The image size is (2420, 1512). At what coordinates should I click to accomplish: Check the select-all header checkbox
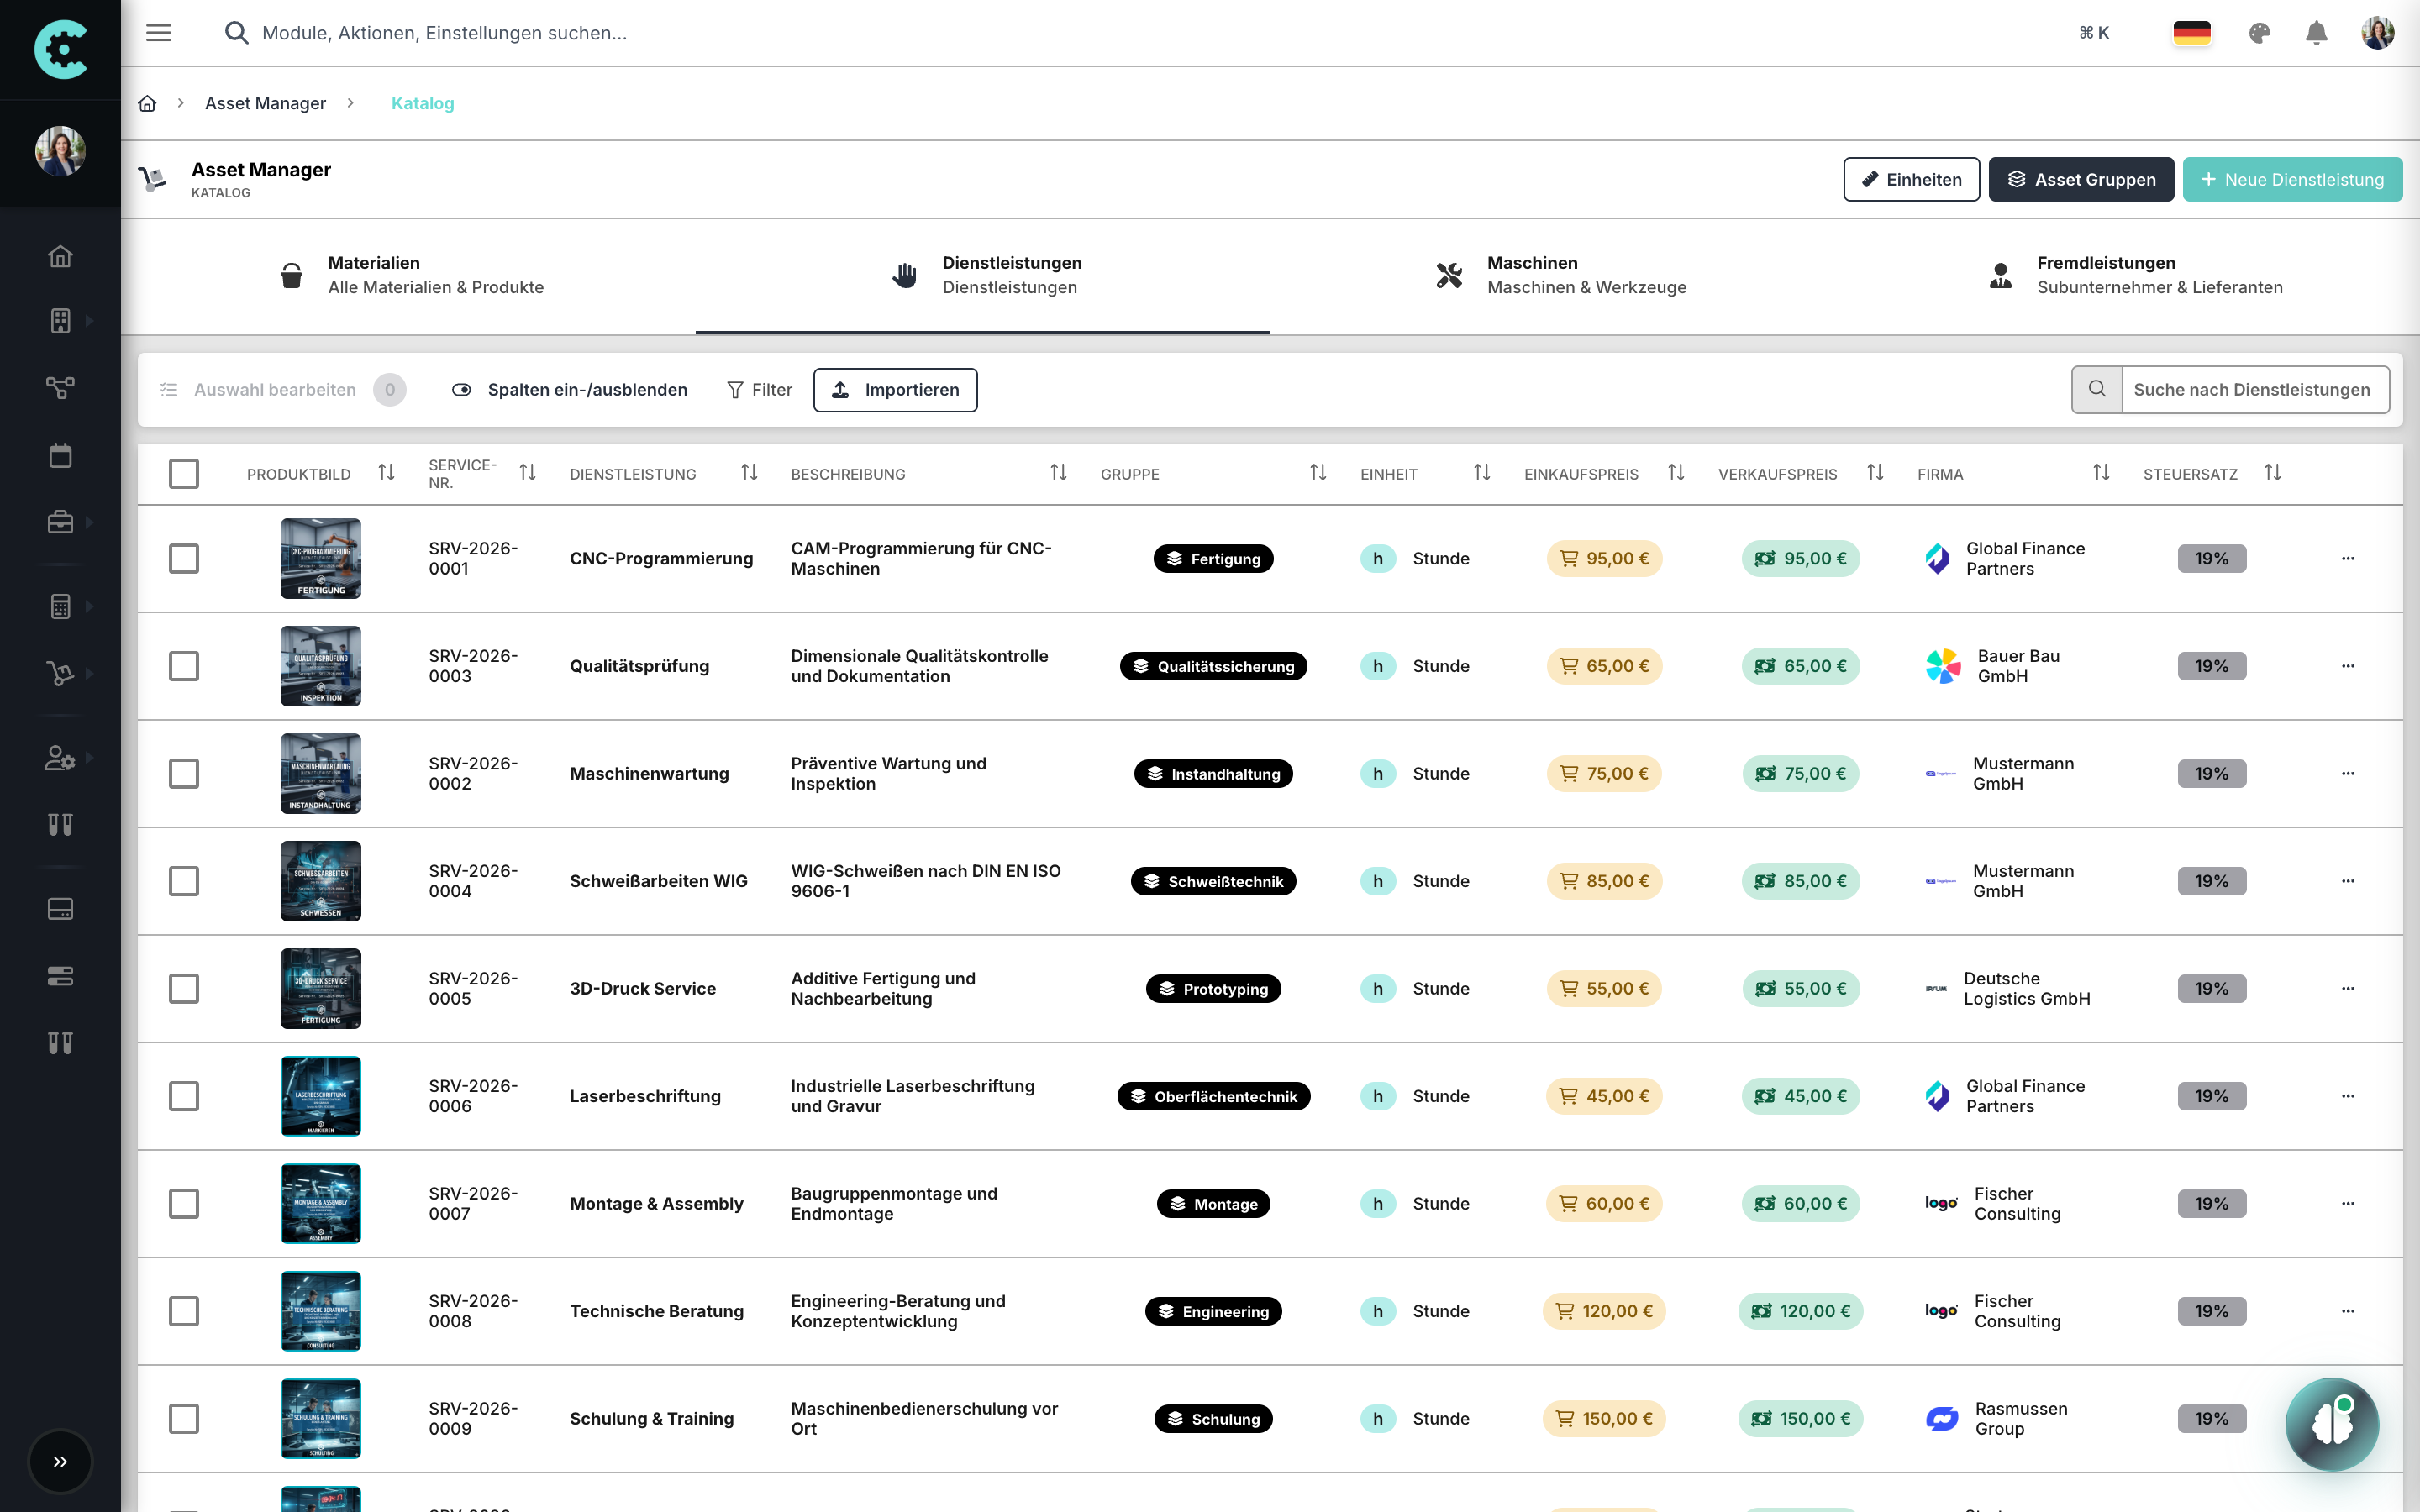(184, 473)
